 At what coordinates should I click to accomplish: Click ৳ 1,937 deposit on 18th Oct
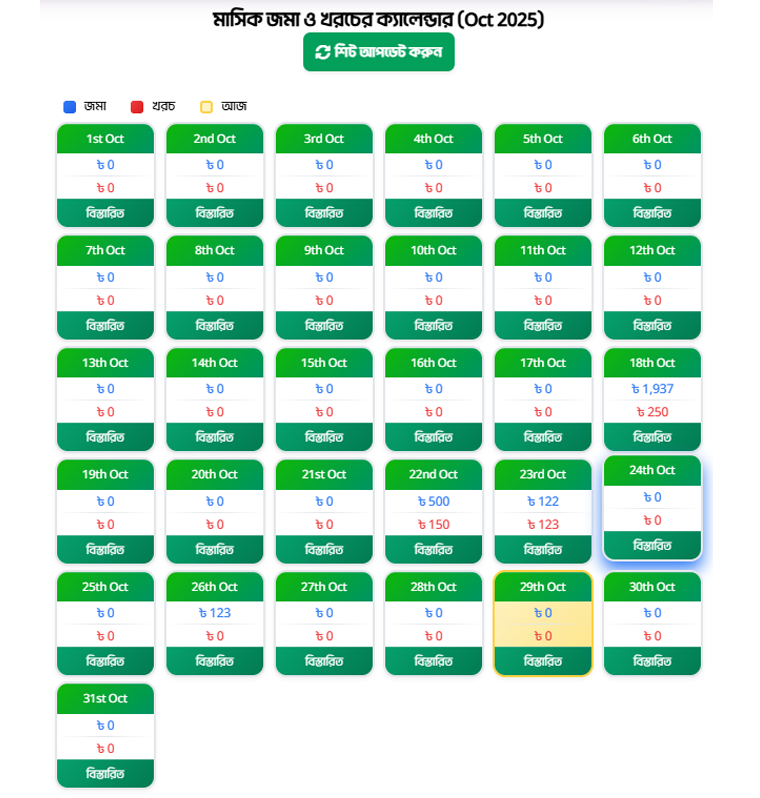tap(652, 389)
